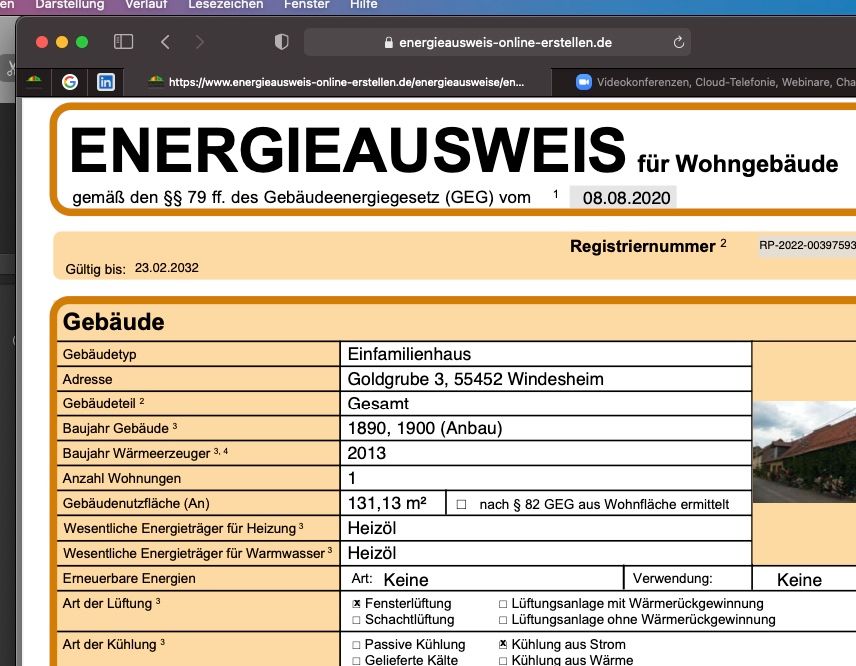Go back to the previous page

pos(166,42)
